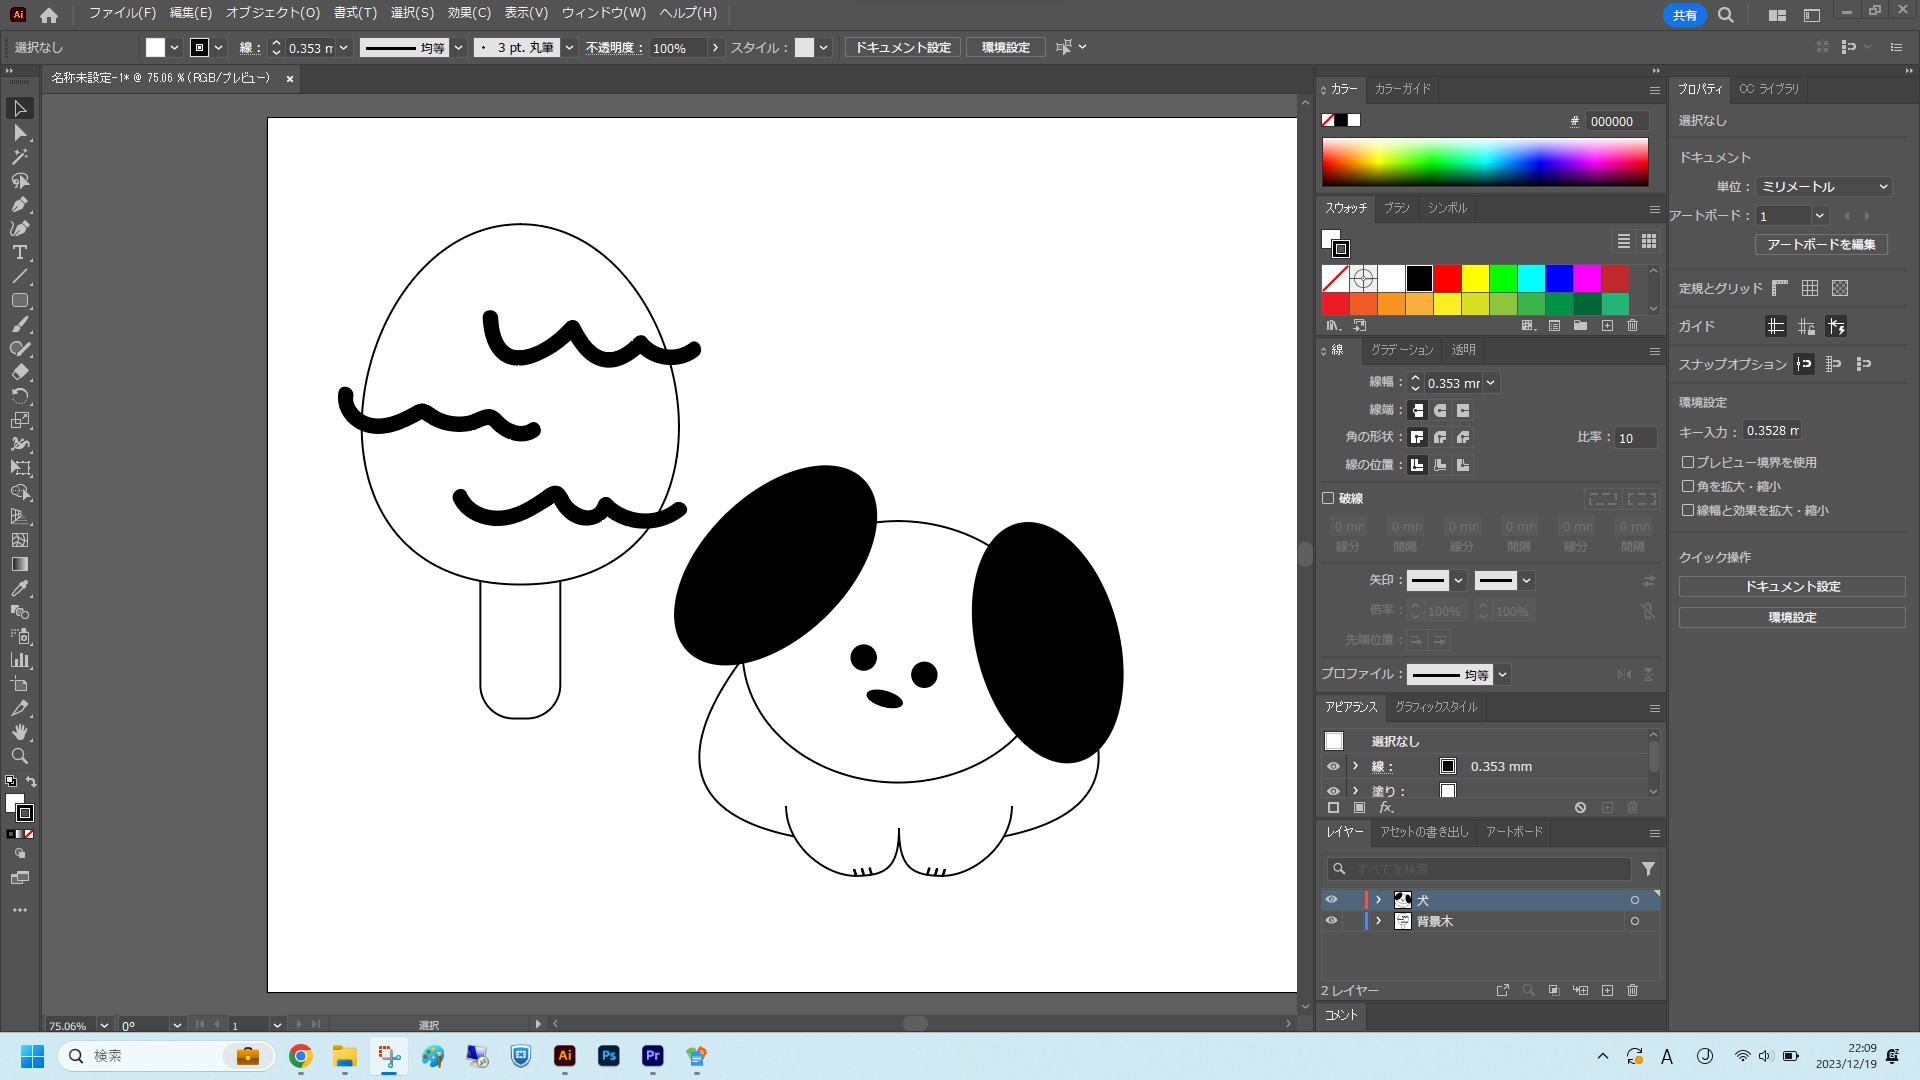The image size is (1920, 1080).
Task: Click the layer search field
Action: [1480, 869]
